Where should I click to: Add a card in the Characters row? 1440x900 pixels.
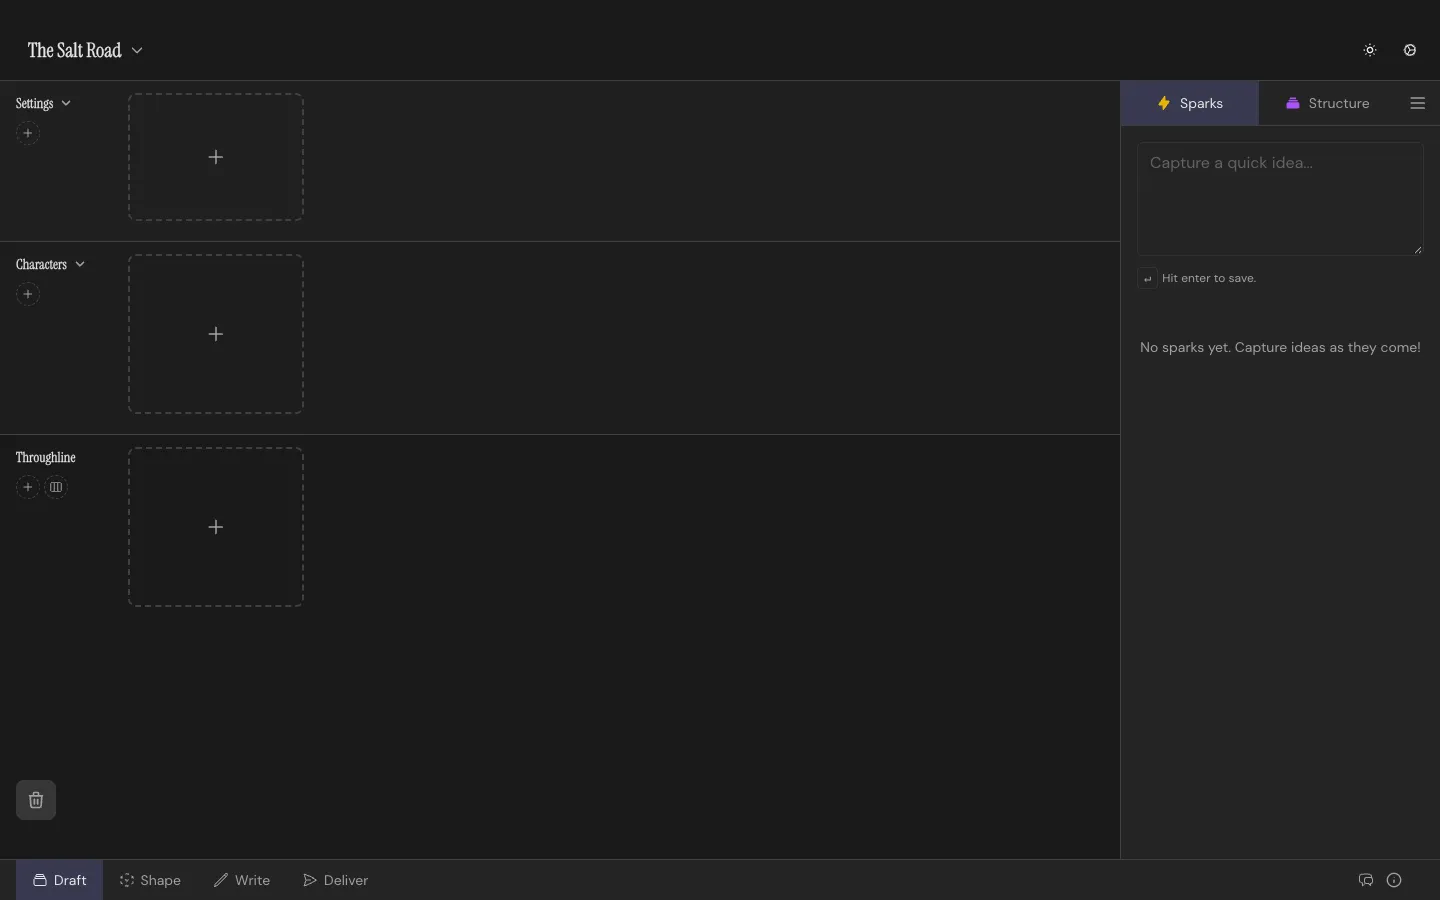click(216, 334)
